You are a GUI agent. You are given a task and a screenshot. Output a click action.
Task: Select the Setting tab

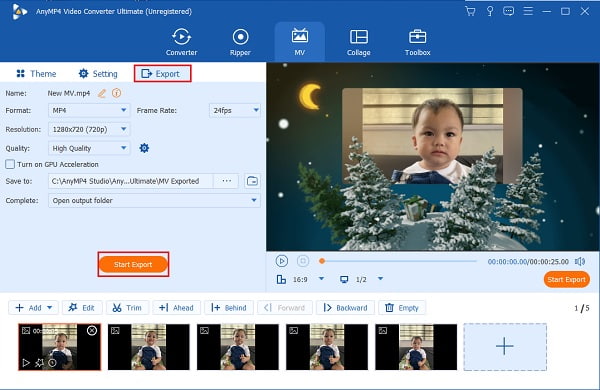pos(98,73)
